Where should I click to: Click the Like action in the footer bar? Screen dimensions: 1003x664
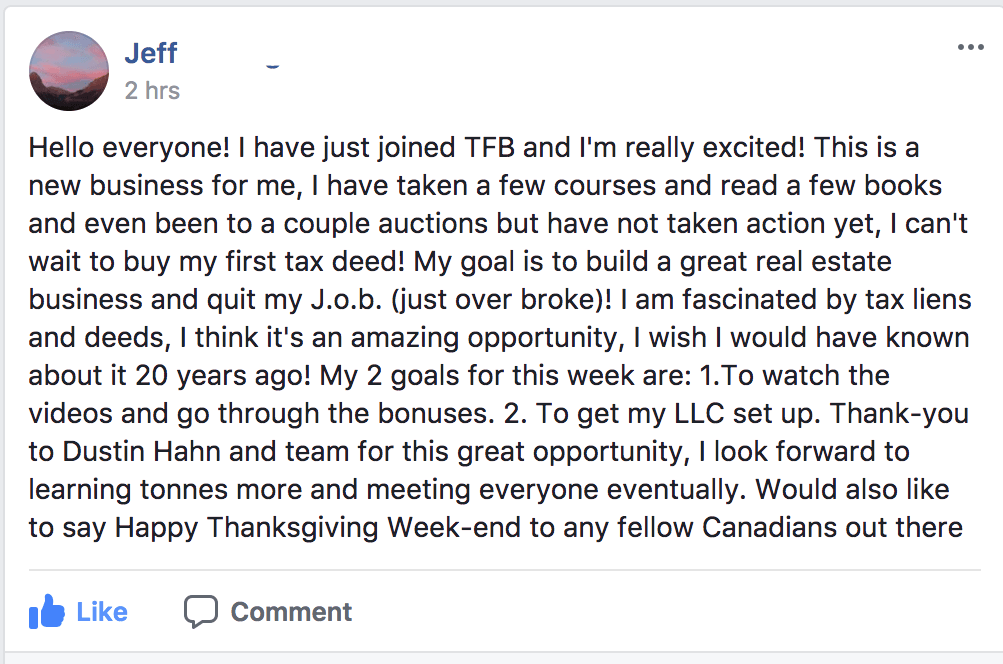[80, 611]
